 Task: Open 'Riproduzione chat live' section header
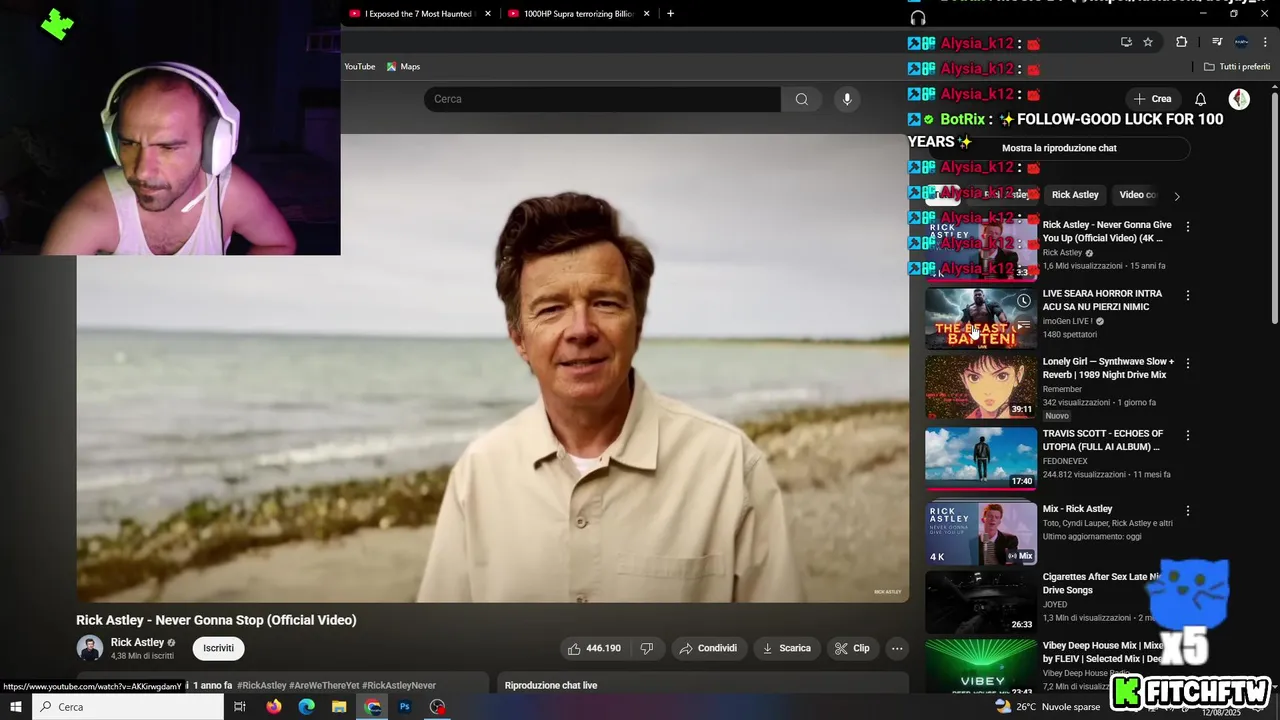pyautogui.click(x=551, y=685)
